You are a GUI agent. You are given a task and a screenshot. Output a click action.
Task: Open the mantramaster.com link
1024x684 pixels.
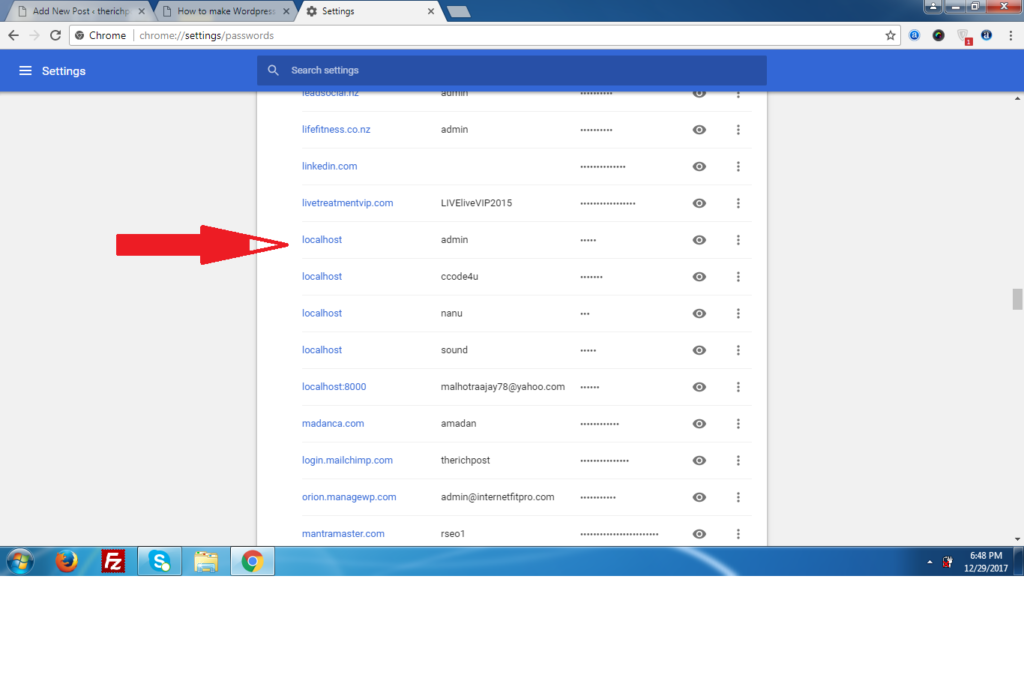point(343,534)
